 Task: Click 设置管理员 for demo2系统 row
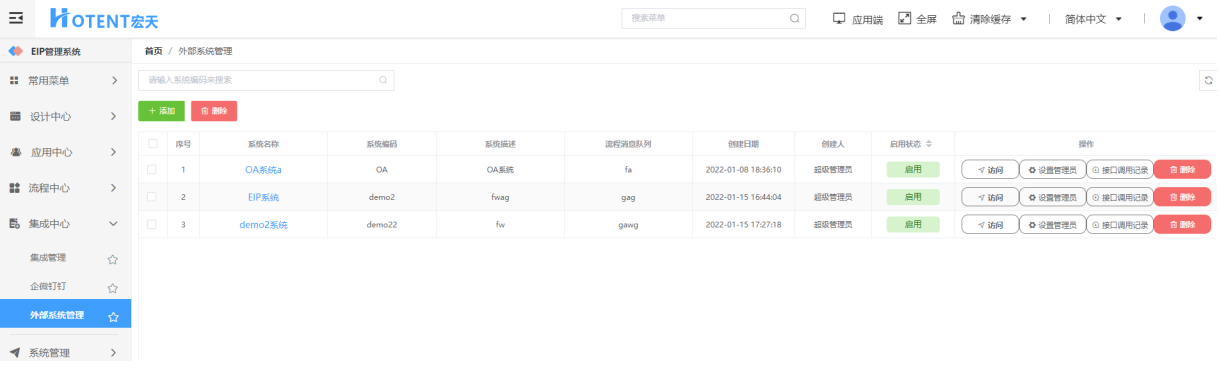pyautogui.click(x=1052, y=225)
